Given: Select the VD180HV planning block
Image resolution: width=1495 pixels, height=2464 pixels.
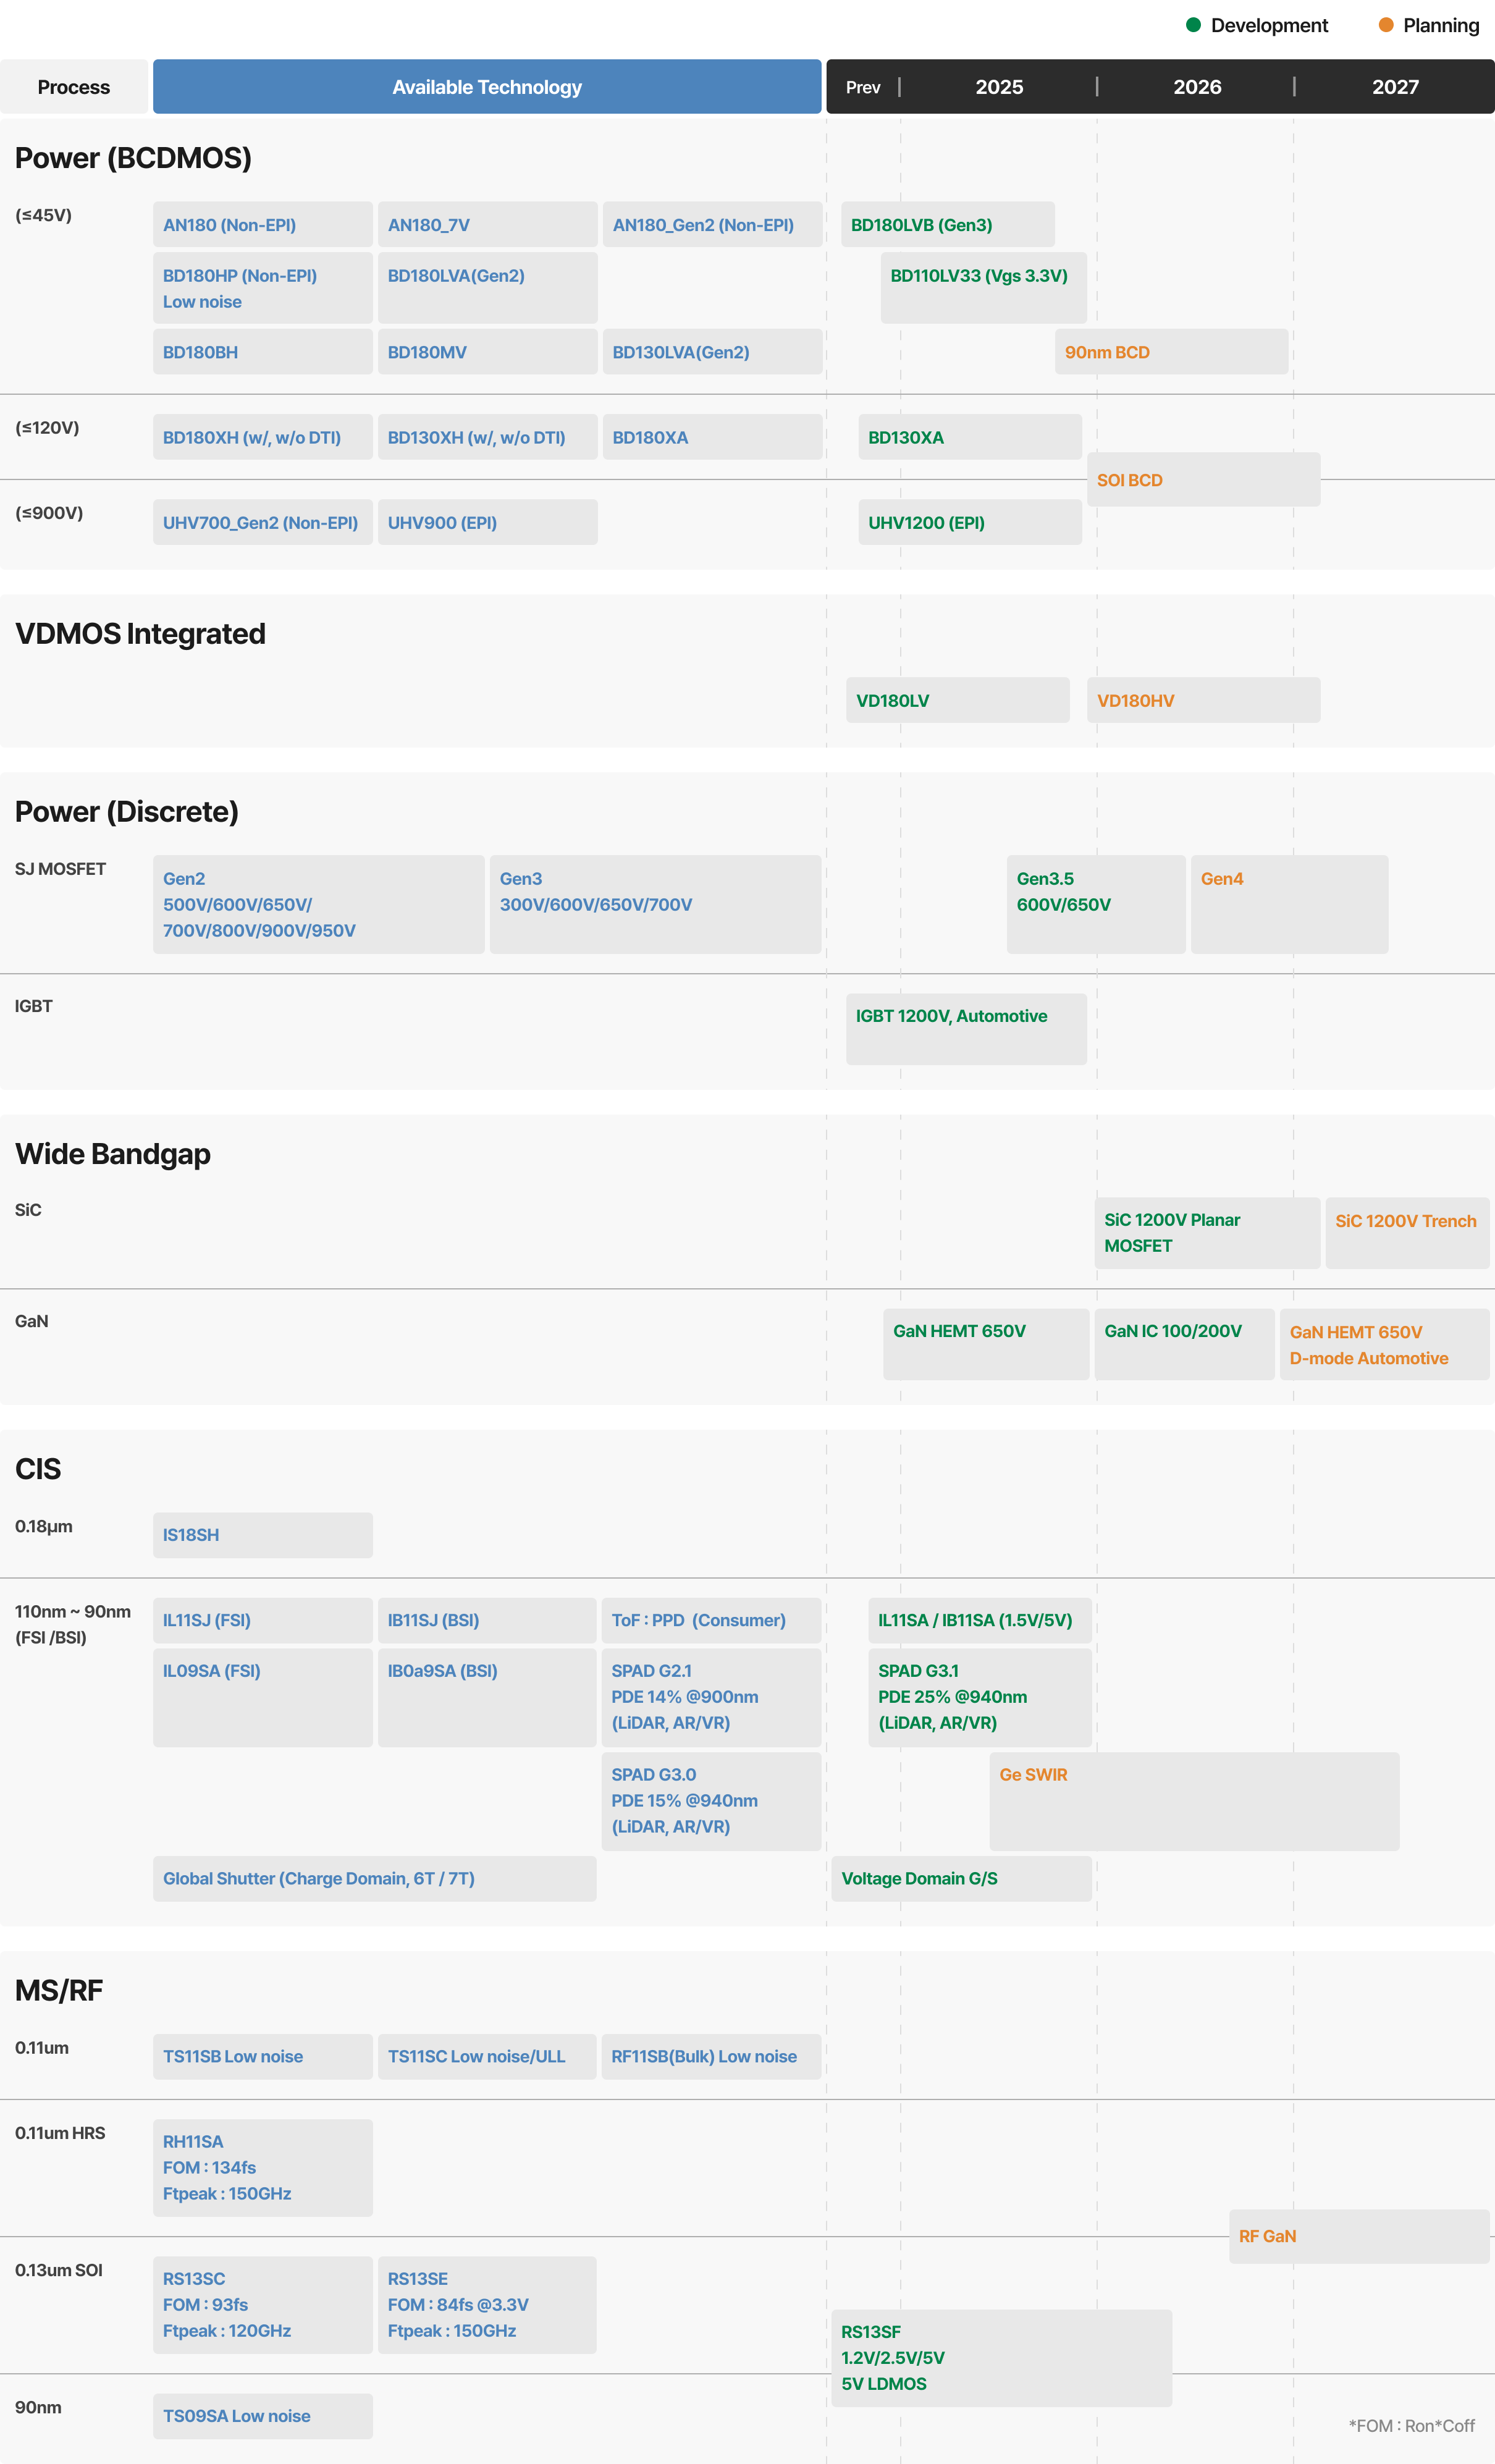Looking at the screenshot, I should click(1203, 701).
